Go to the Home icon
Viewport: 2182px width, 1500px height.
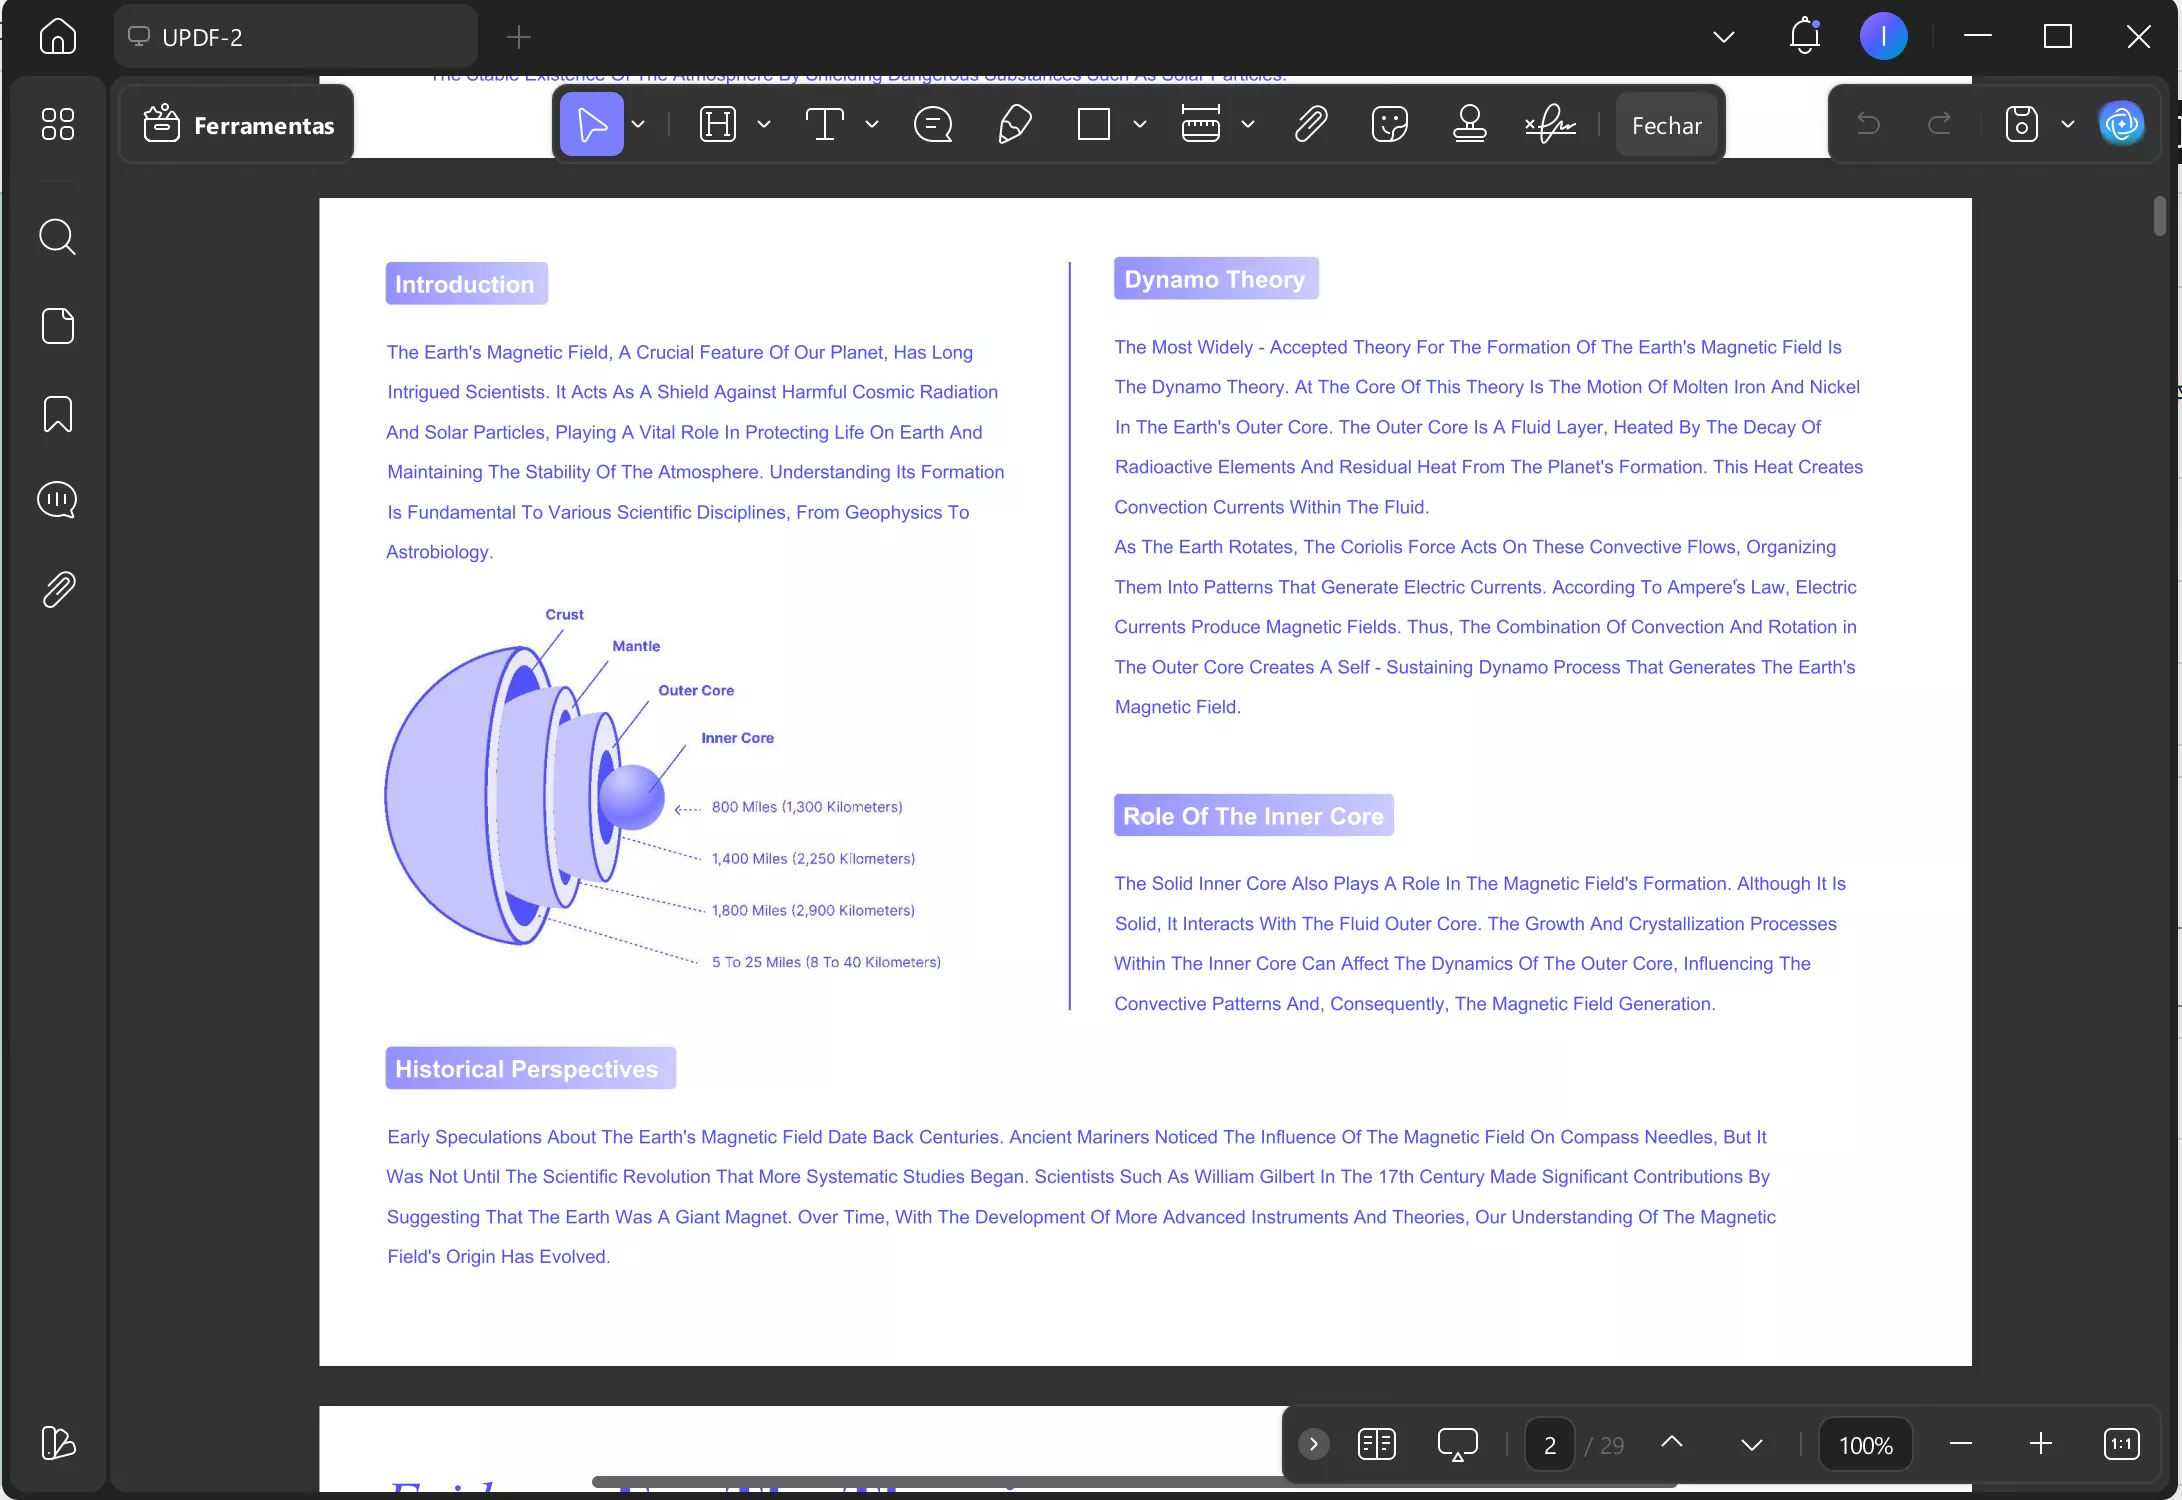tap(57, 37)
